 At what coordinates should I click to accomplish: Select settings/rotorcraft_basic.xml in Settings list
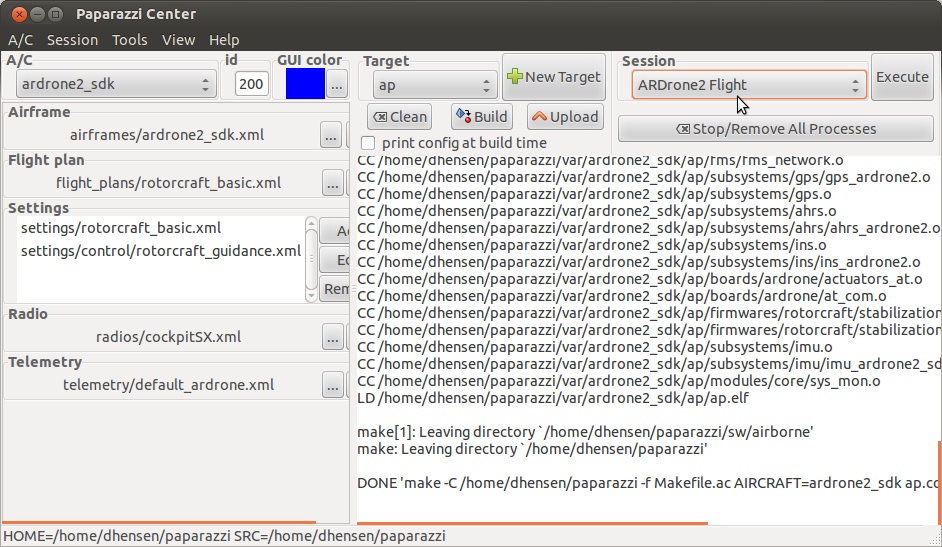pyautogui.click(x=121, y=228)
